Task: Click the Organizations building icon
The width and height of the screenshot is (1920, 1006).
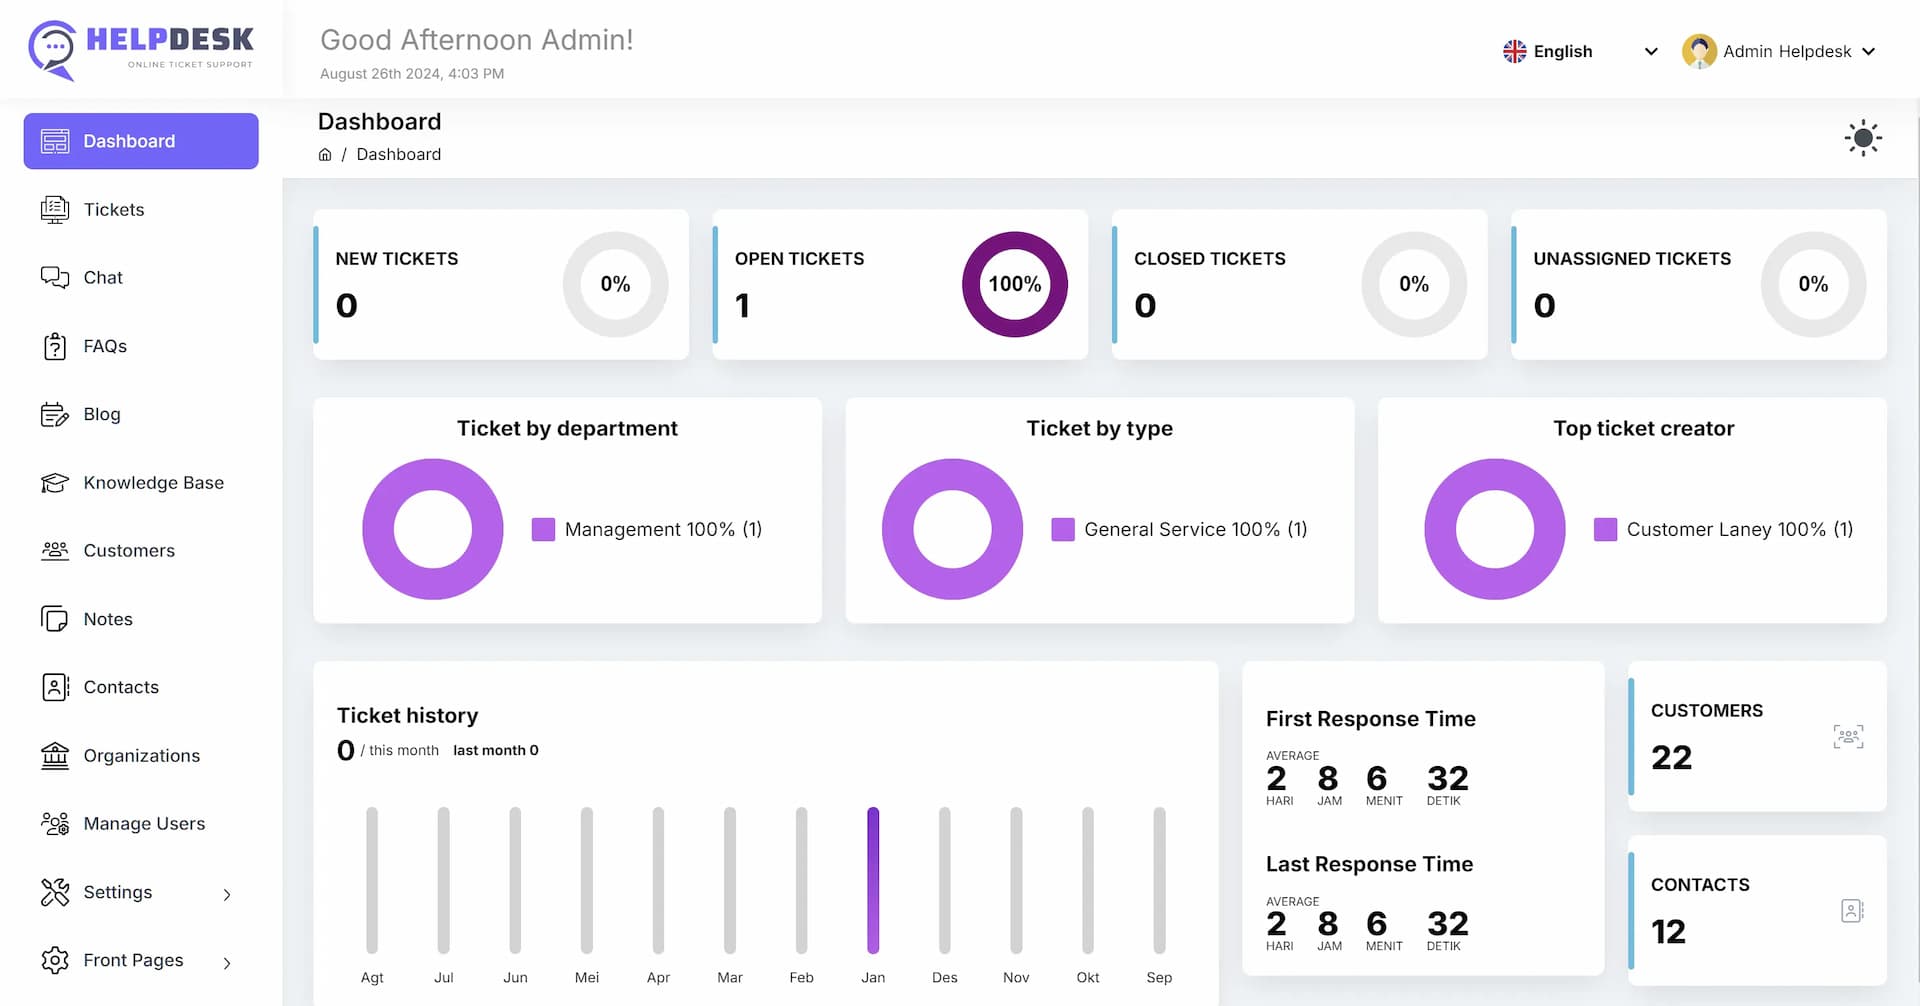Action: pyautogui.click(x=55, y=756)
